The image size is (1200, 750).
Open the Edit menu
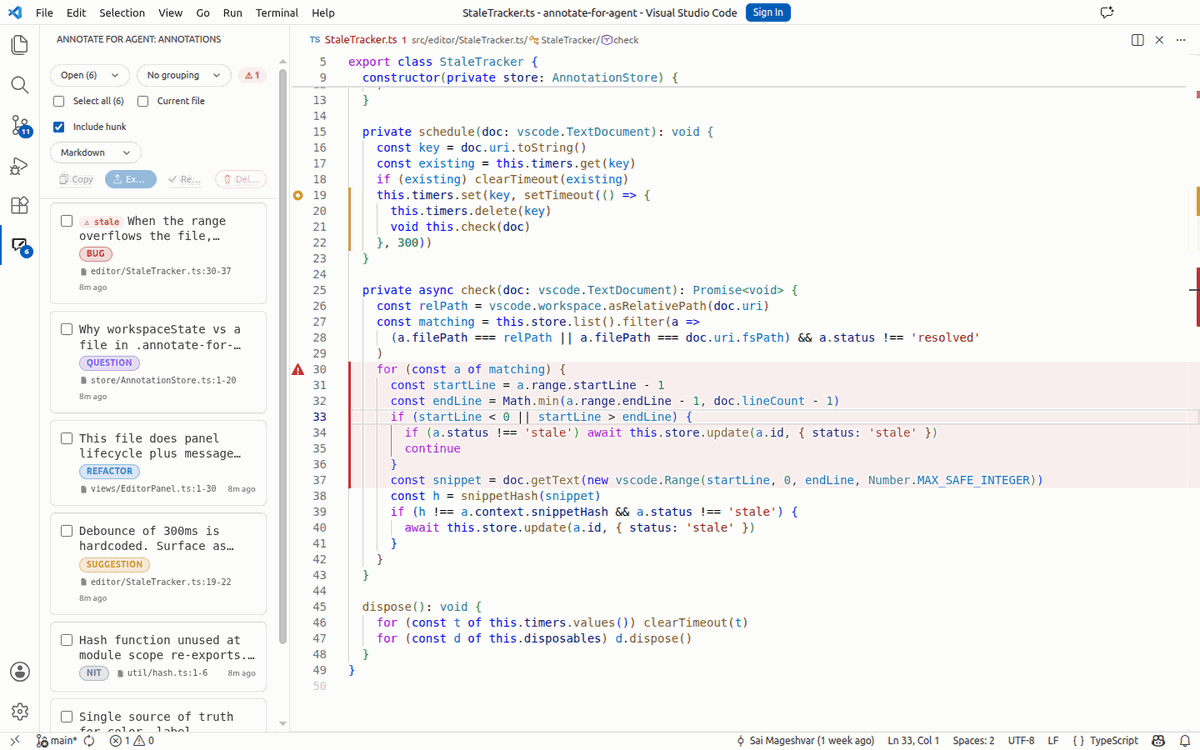(x=76, y=13)
